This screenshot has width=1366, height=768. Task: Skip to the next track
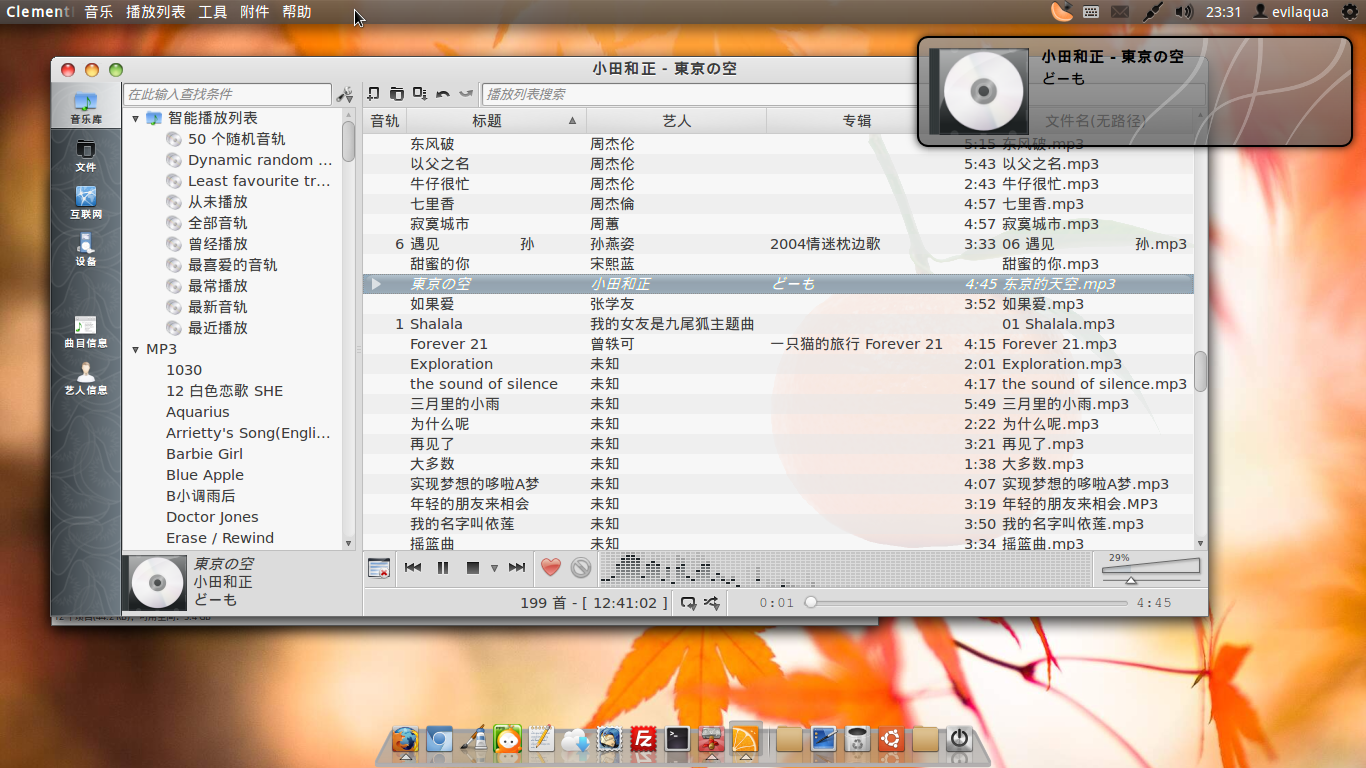tap(517, 568)
